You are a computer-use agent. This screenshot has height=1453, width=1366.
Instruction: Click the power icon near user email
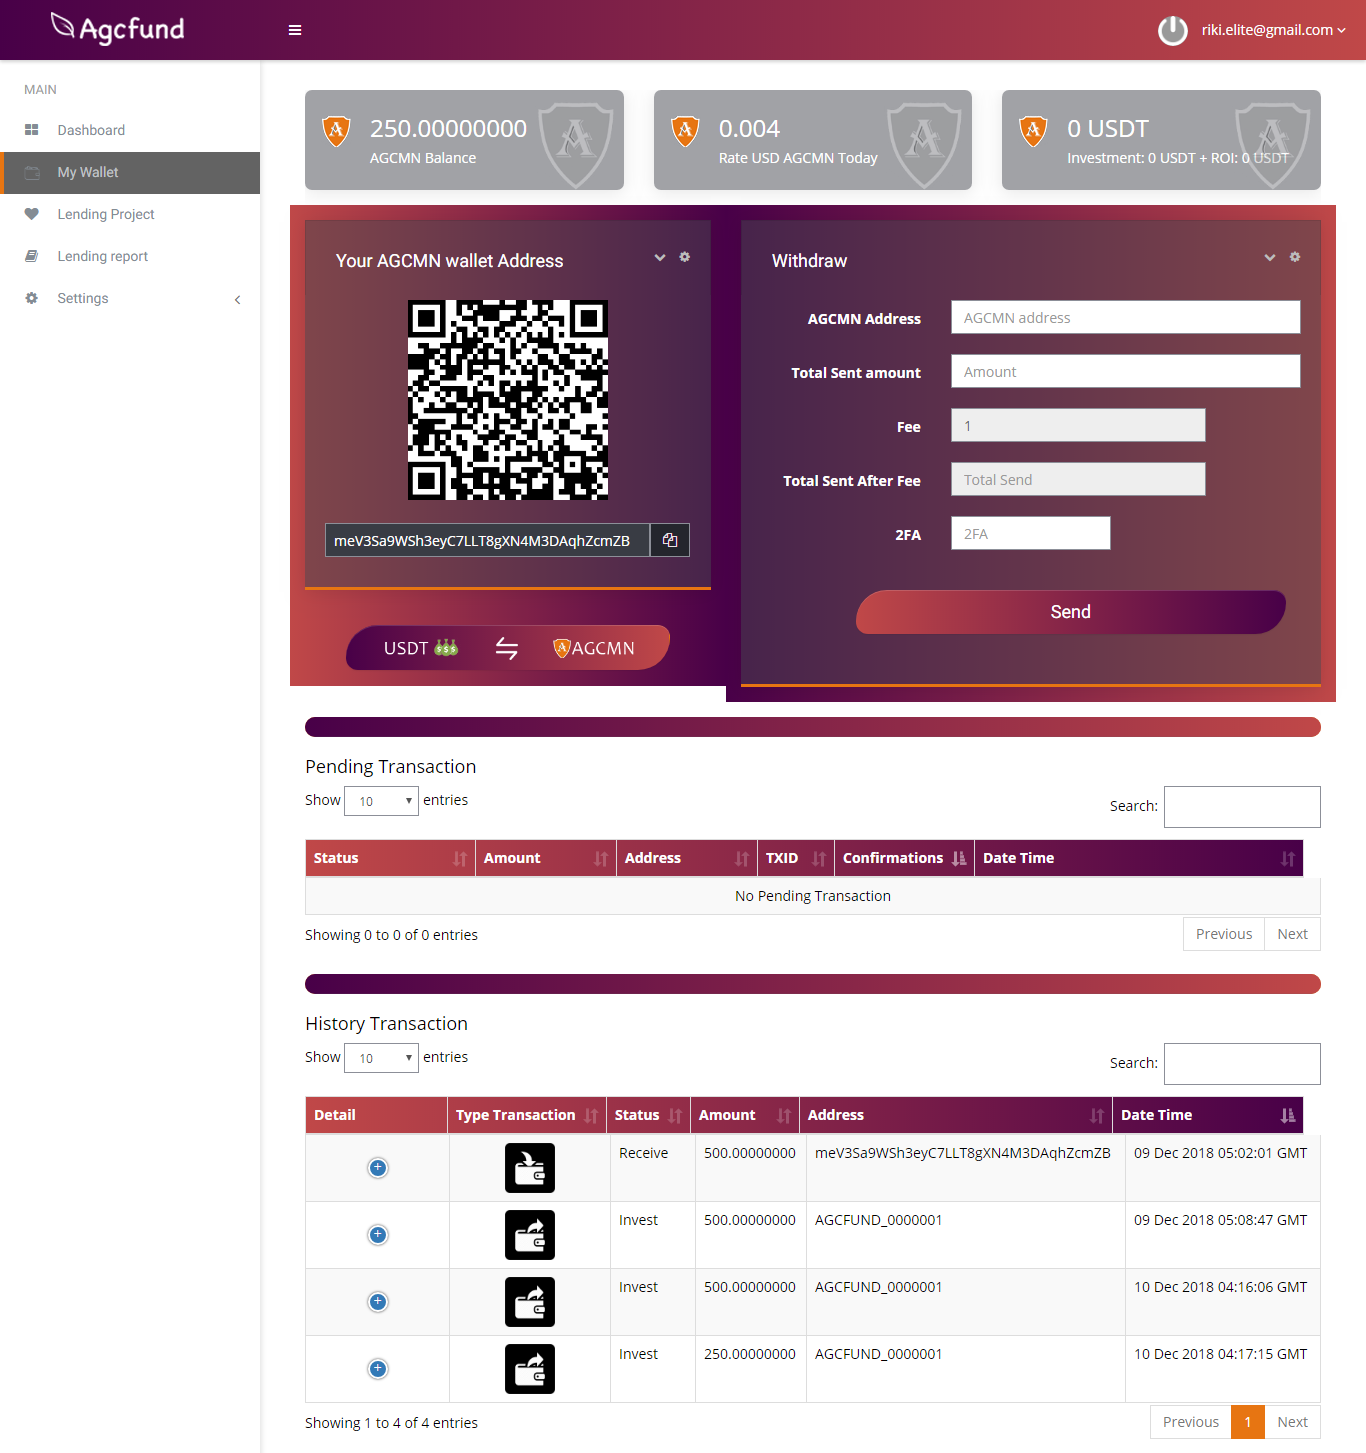point(1172,30)
